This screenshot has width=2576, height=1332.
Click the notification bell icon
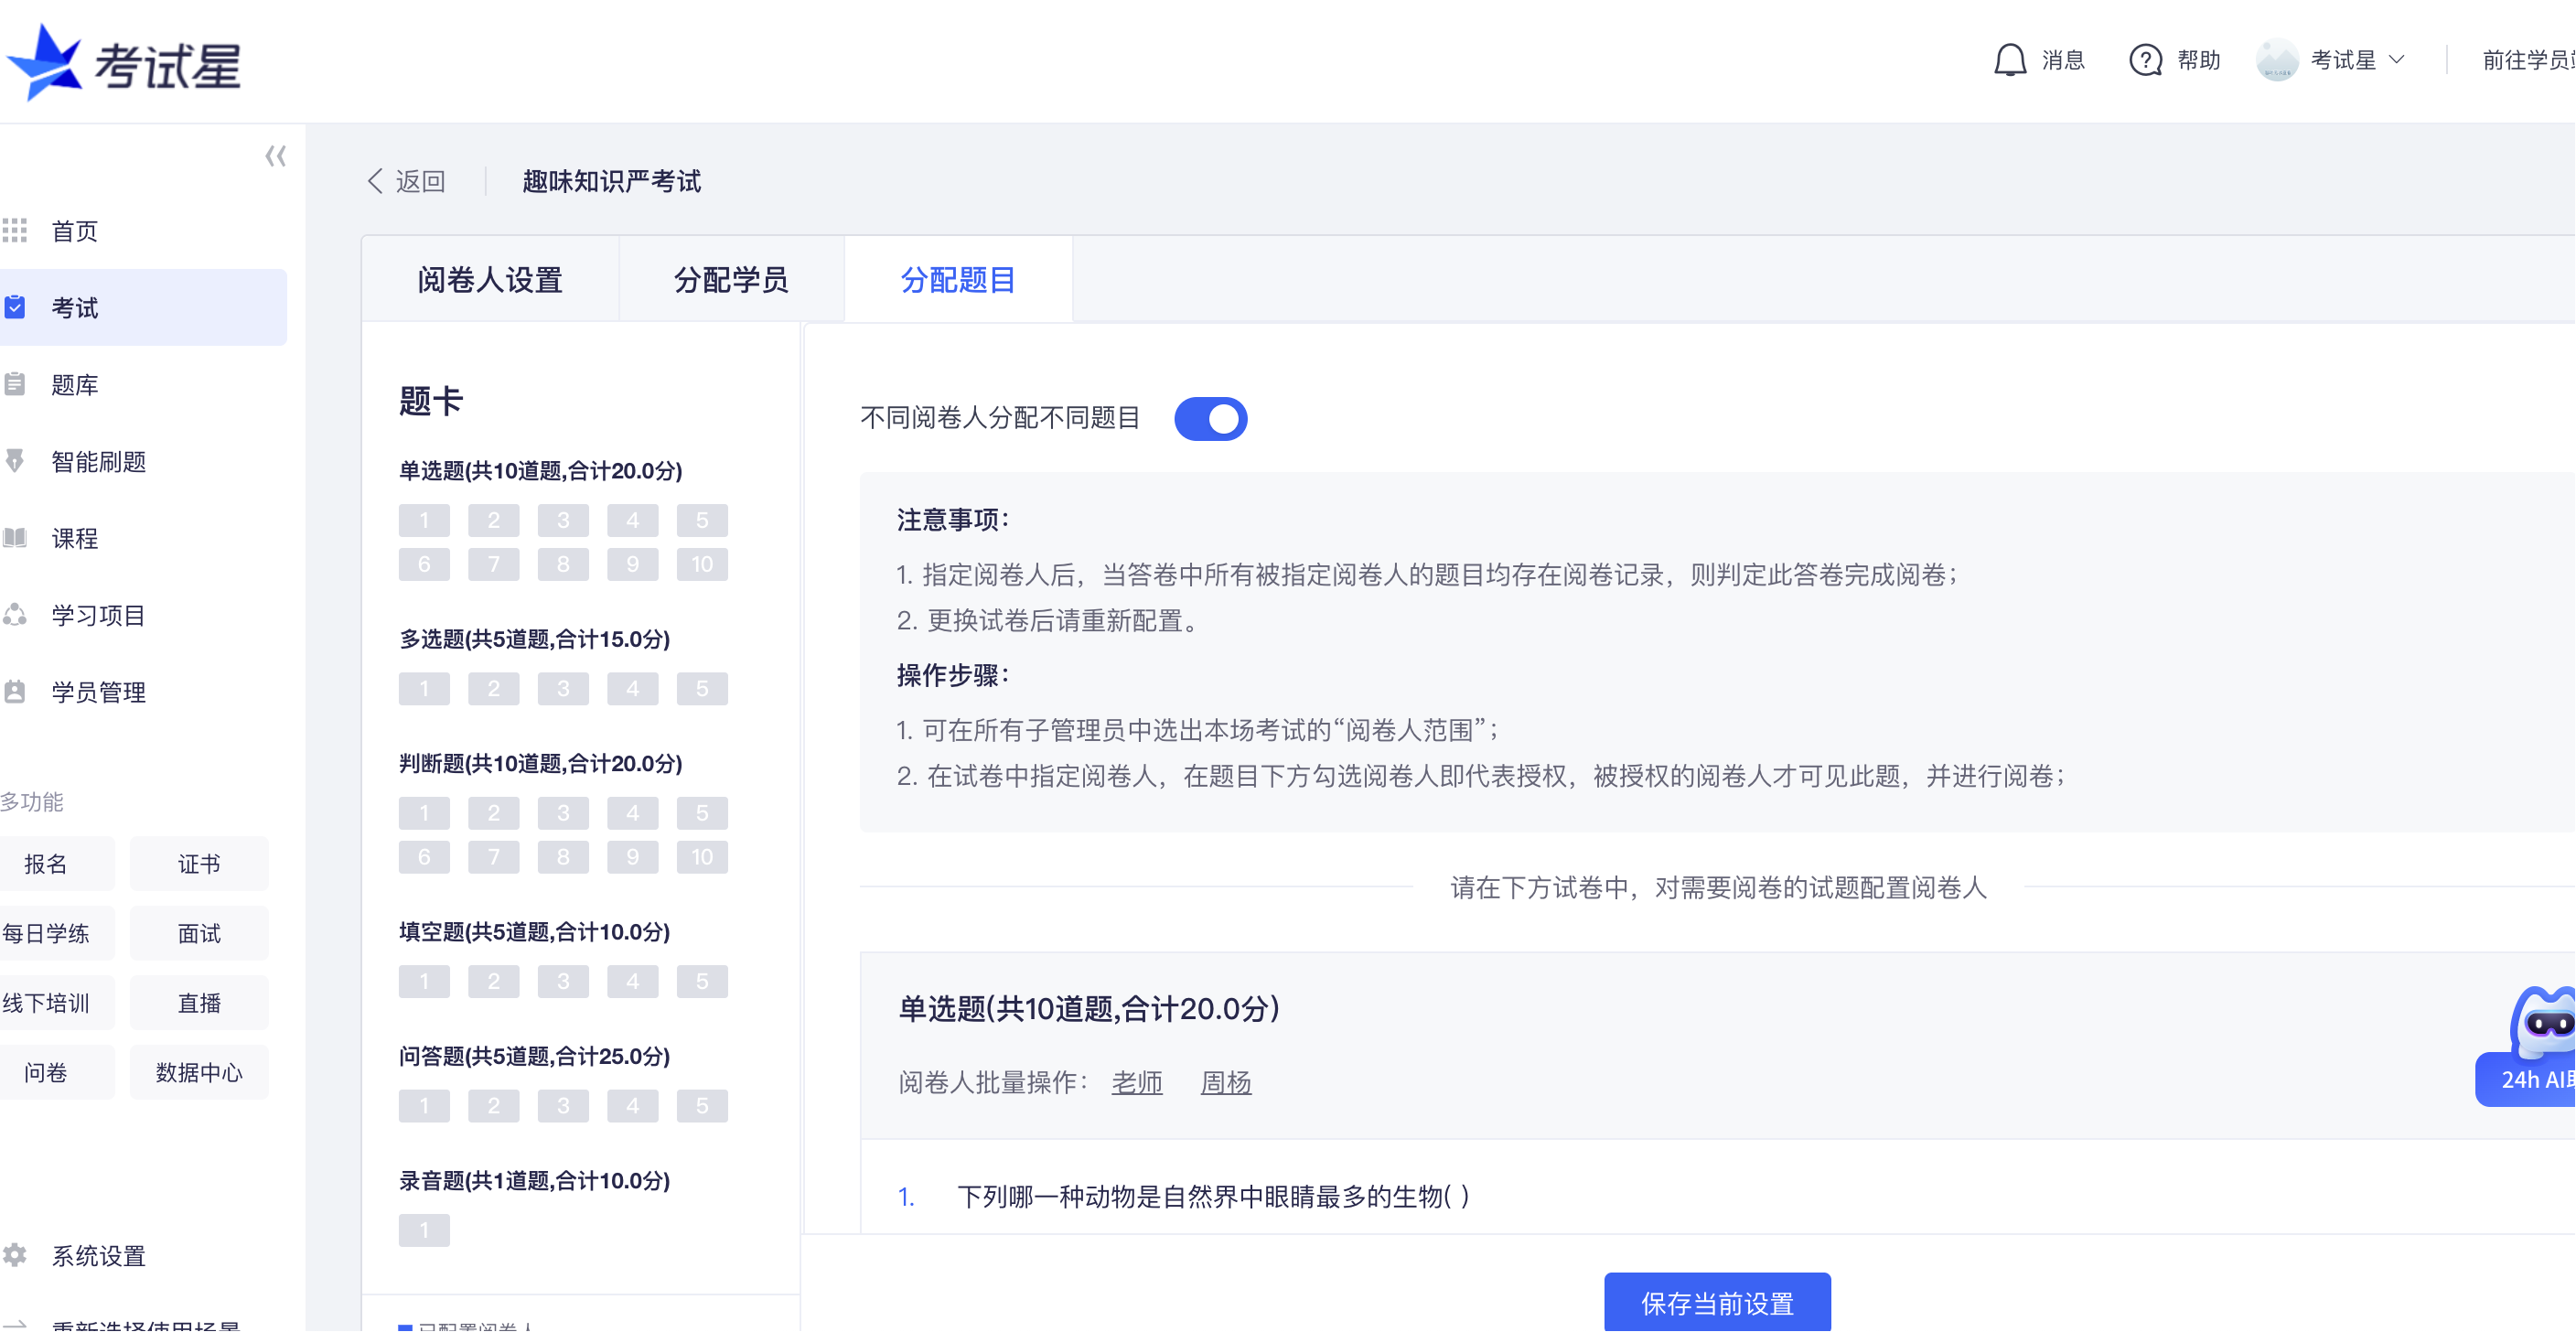[x=2009, y=60]
